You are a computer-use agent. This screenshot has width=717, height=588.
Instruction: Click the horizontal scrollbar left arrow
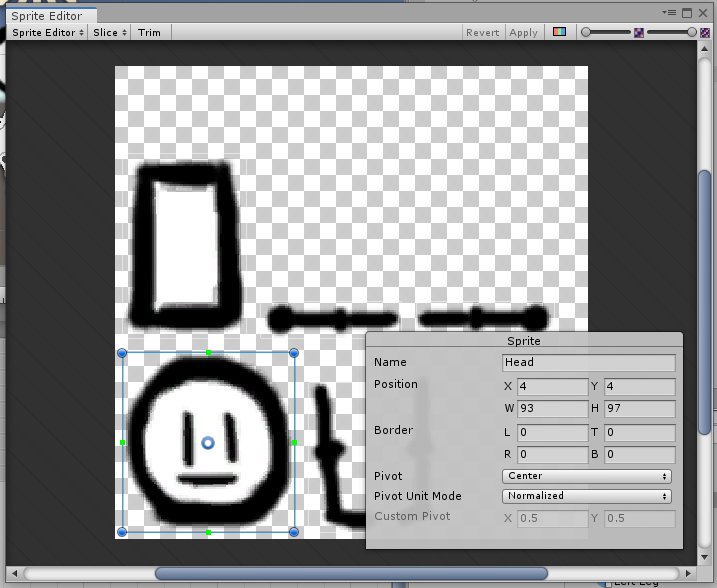(x=14, y=573)
